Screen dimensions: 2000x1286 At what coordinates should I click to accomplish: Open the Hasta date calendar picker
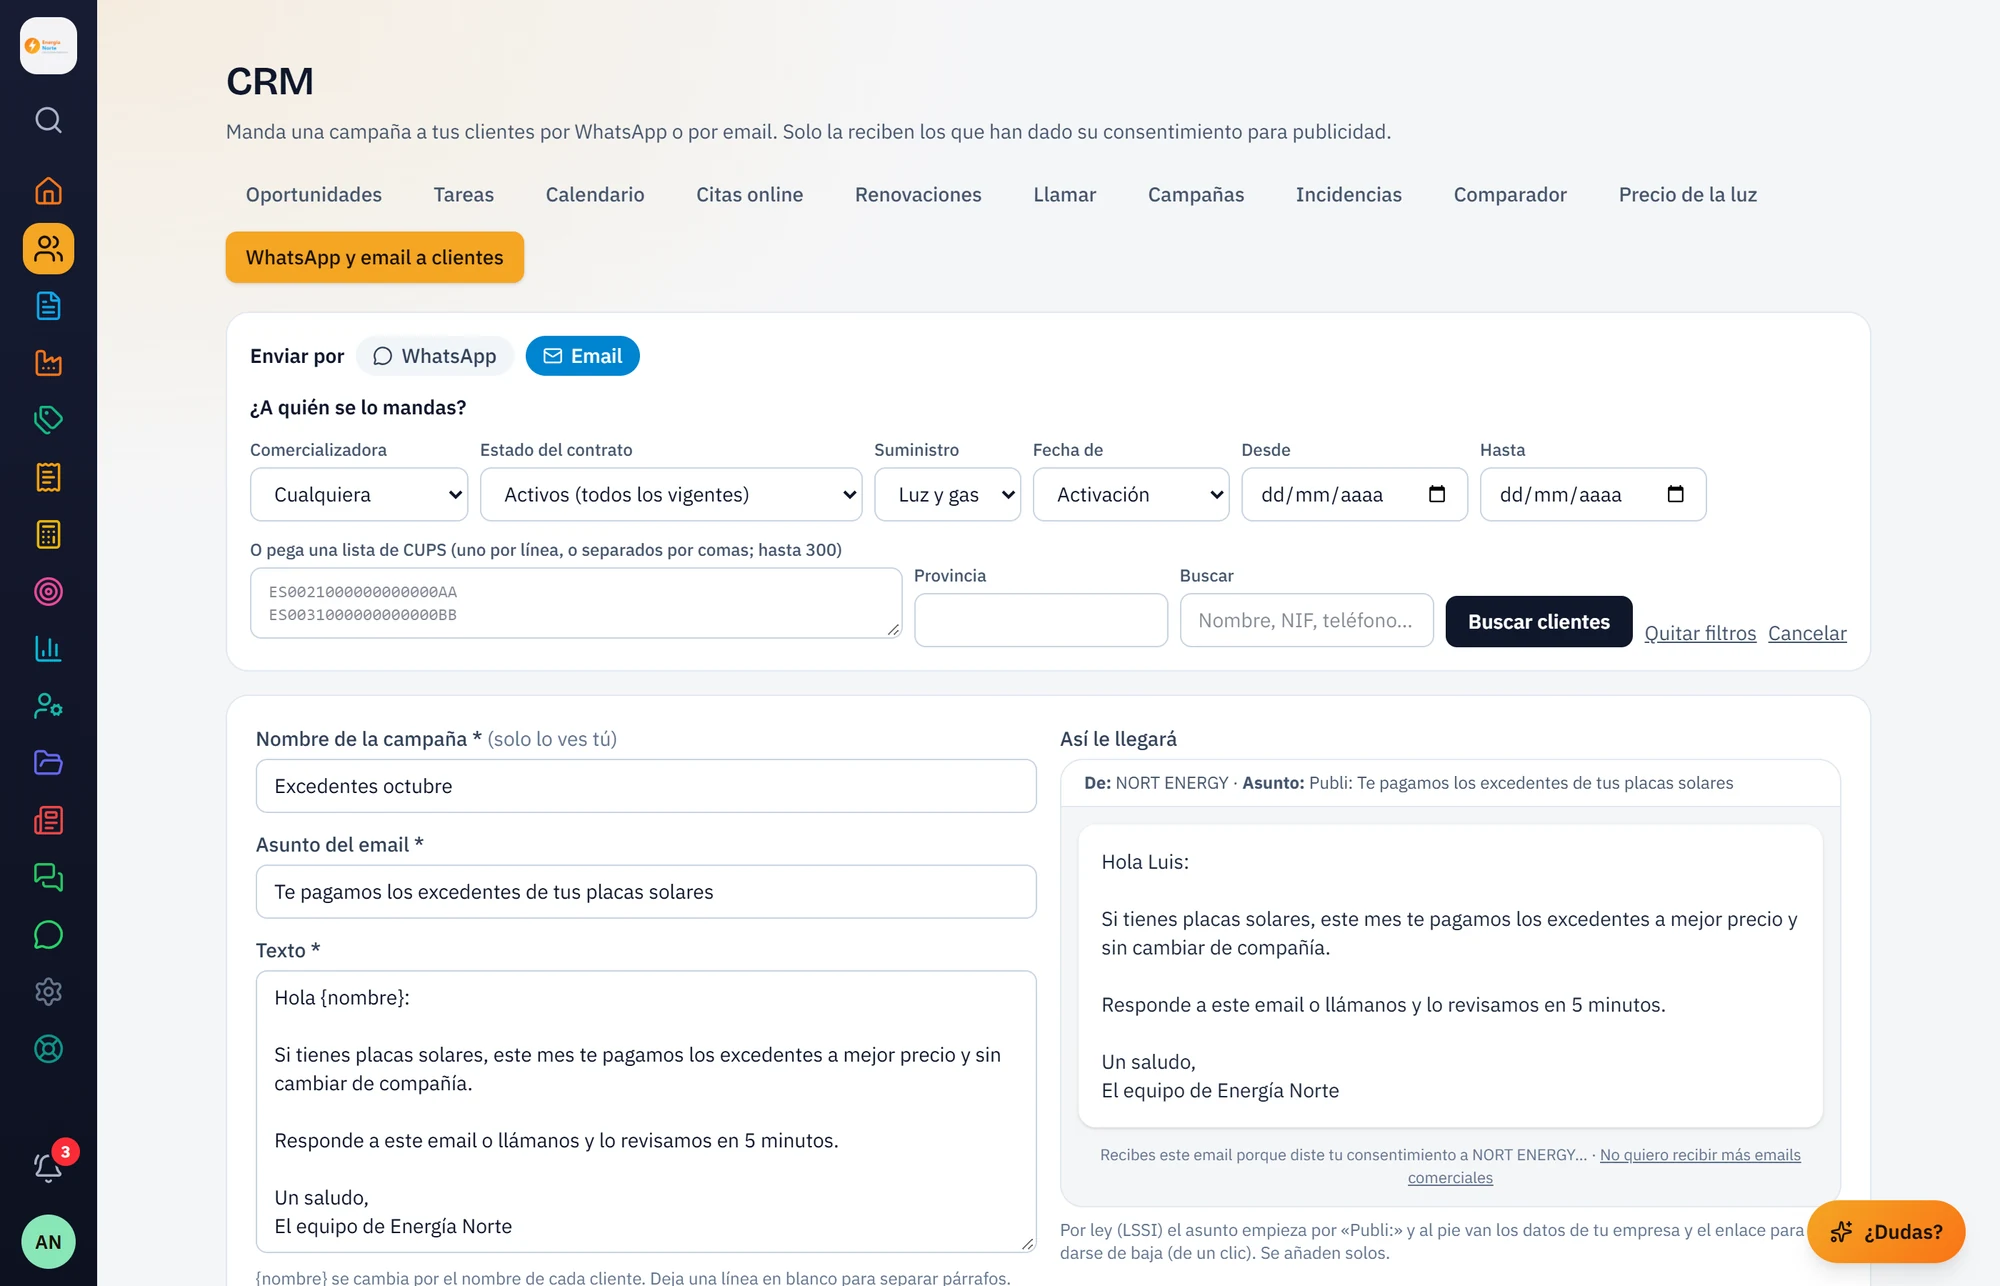pos(1676,494)
